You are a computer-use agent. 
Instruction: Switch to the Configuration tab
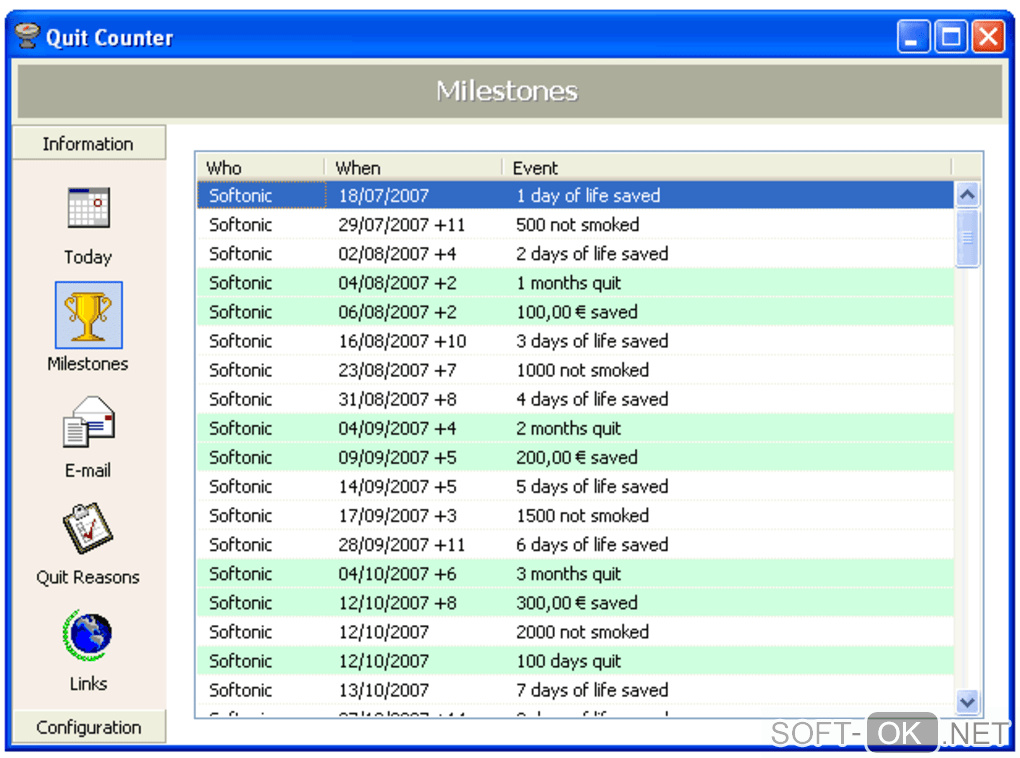[88, 727]
